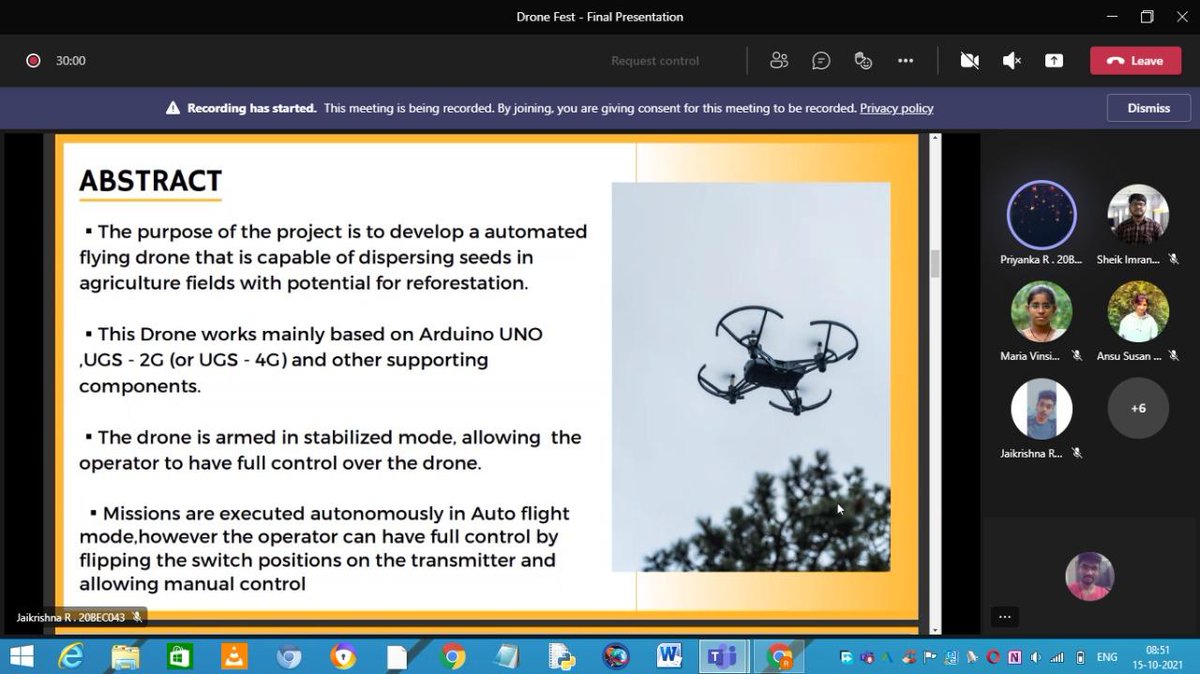Viewport: 1200px width, 674px height.
Task: Click the Request control button
Action: (655, 61)
